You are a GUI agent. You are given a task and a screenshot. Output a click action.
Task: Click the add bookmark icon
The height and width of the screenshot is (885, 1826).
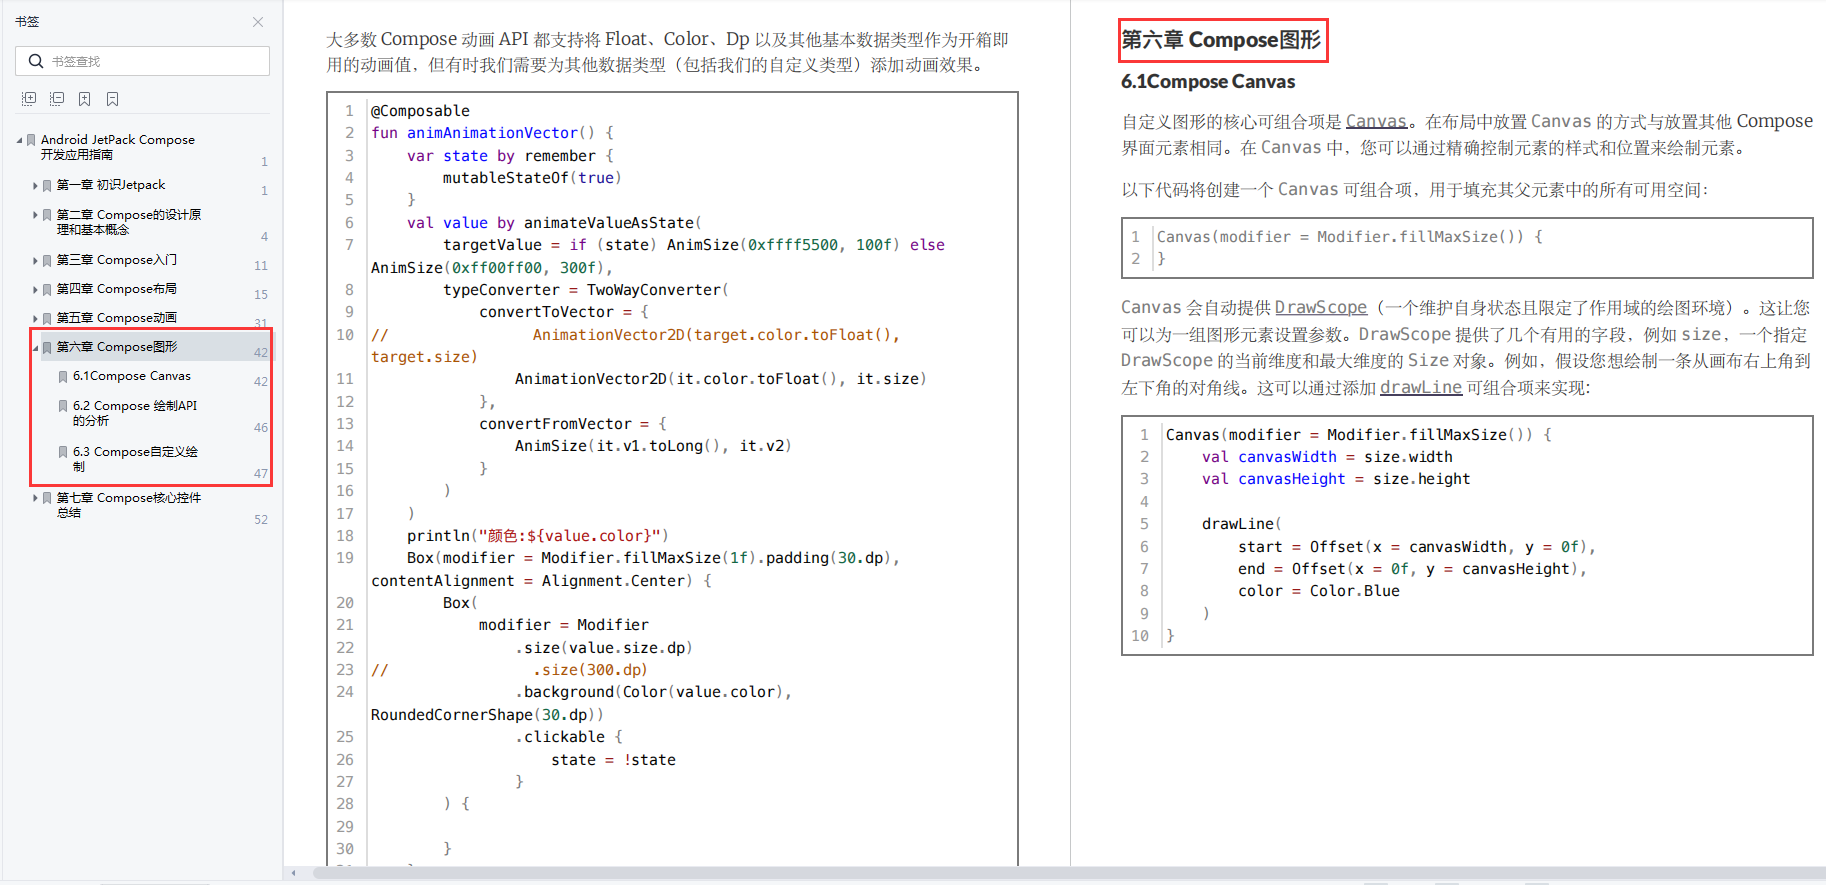point(85,99)
